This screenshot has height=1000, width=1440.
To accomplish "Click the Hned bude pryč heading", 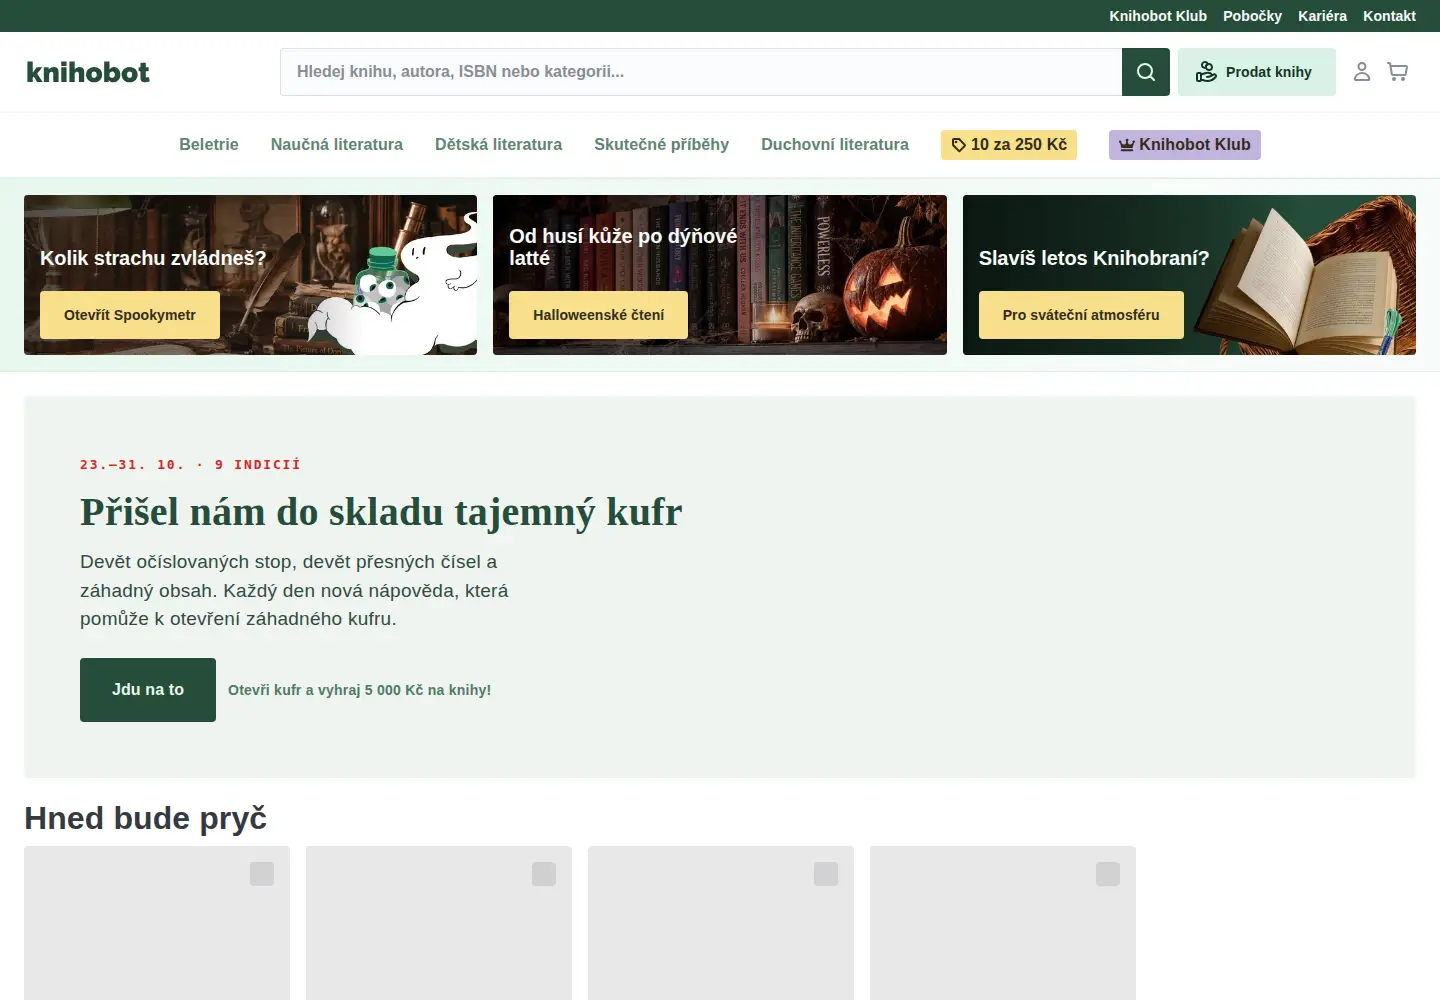I will (x=145, y=818).
